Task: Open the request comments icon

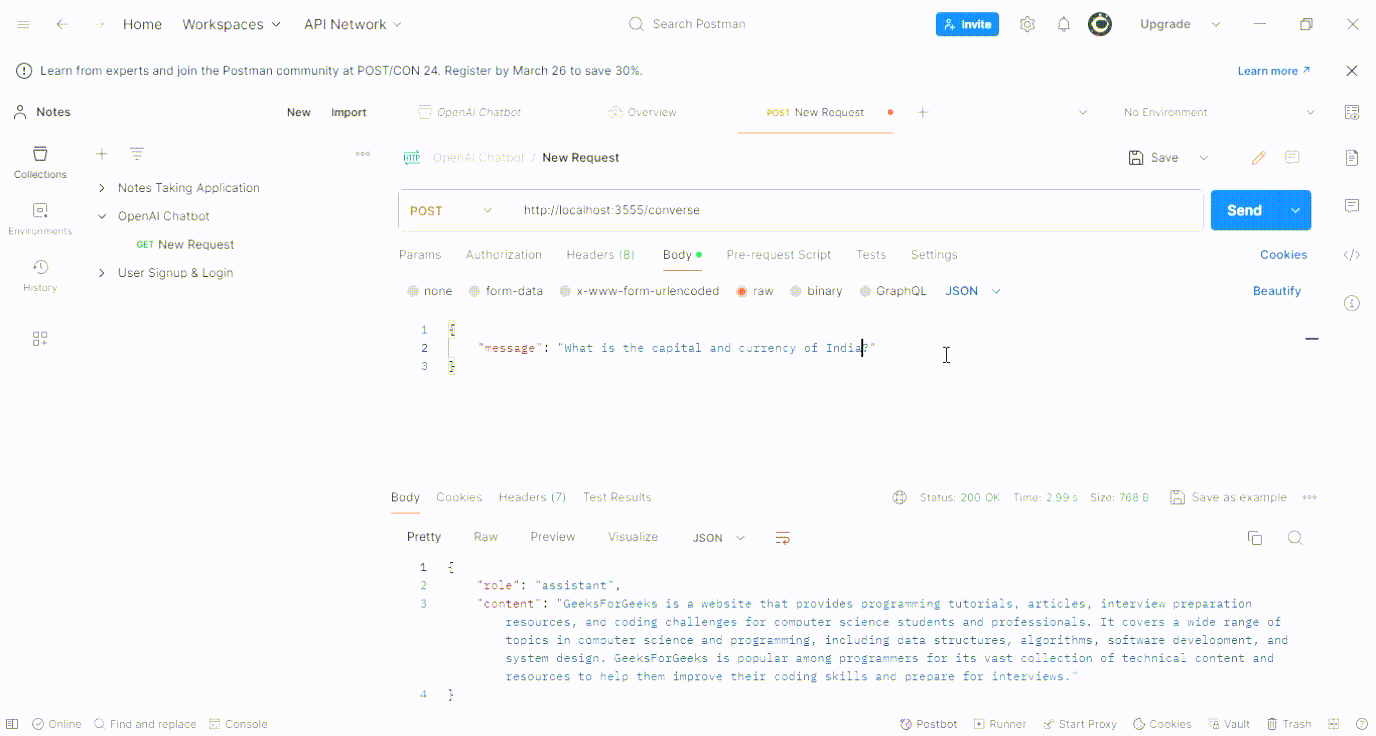Action: (x=1292, y=157)
